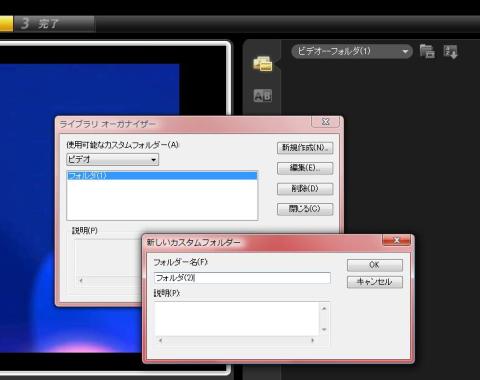Click the 閉じる(C) button
480x380 pixels.
click(305, 209)
